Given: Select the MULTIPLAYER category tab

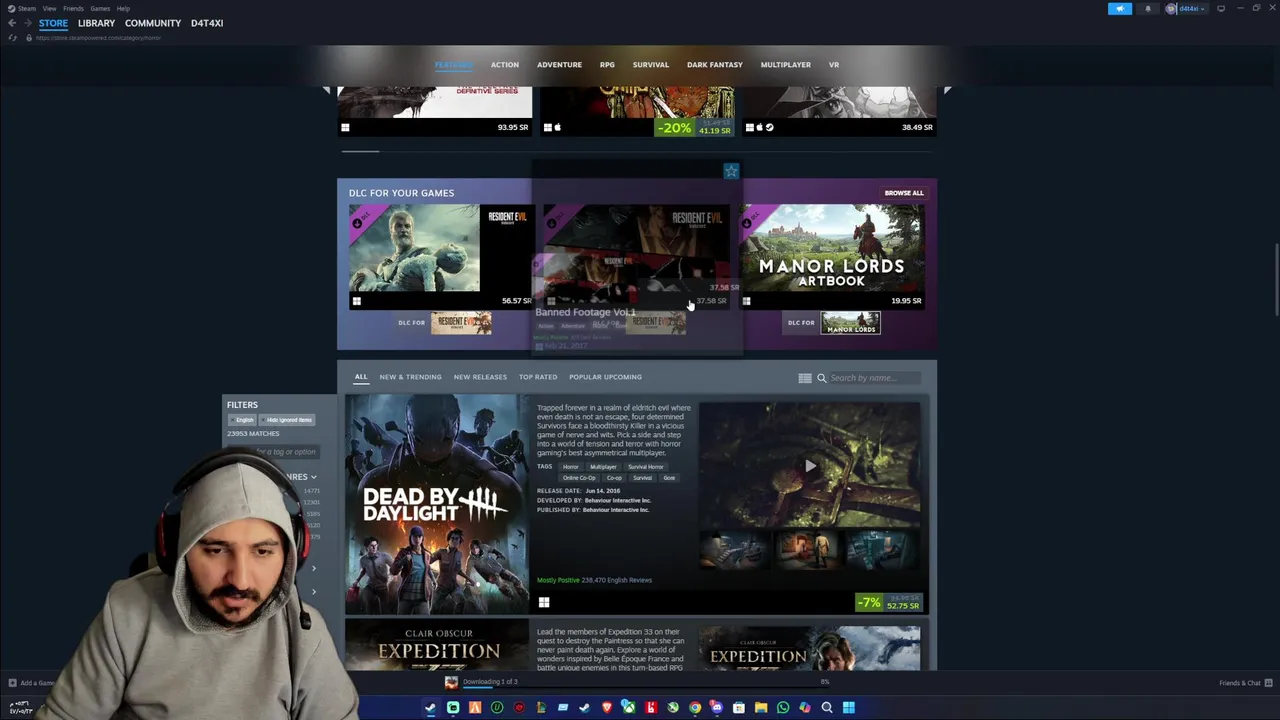Looking at the screenshot, I should click(786, 65).
